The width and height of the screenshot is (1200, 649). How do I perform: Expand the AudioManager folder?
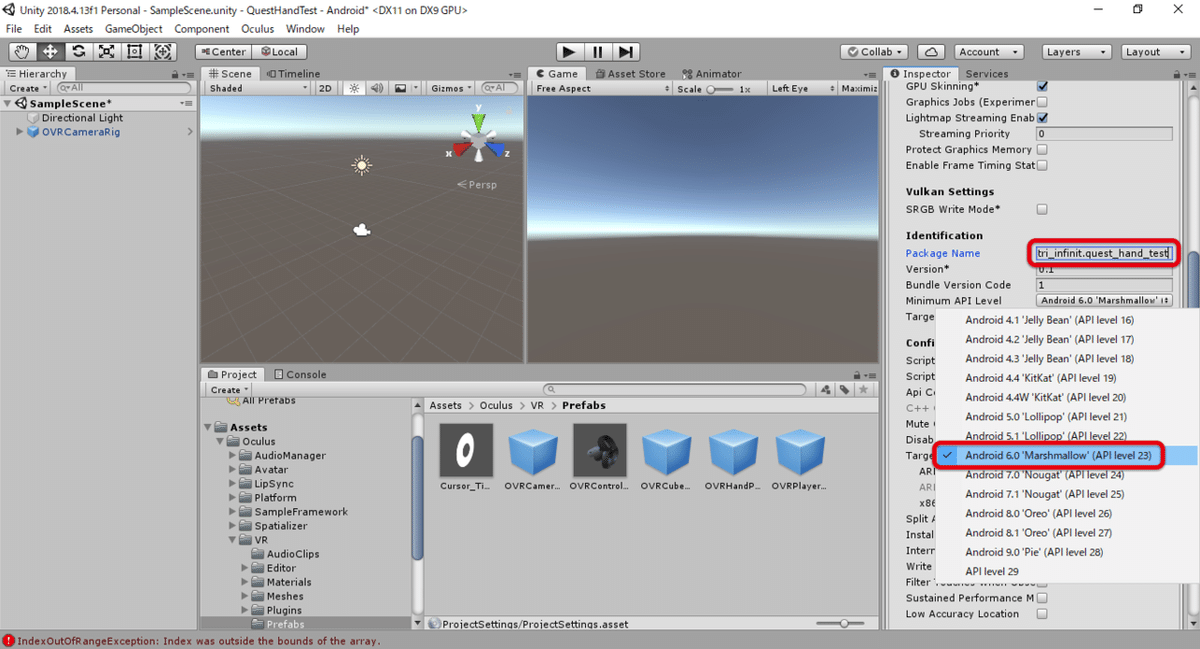233,456
